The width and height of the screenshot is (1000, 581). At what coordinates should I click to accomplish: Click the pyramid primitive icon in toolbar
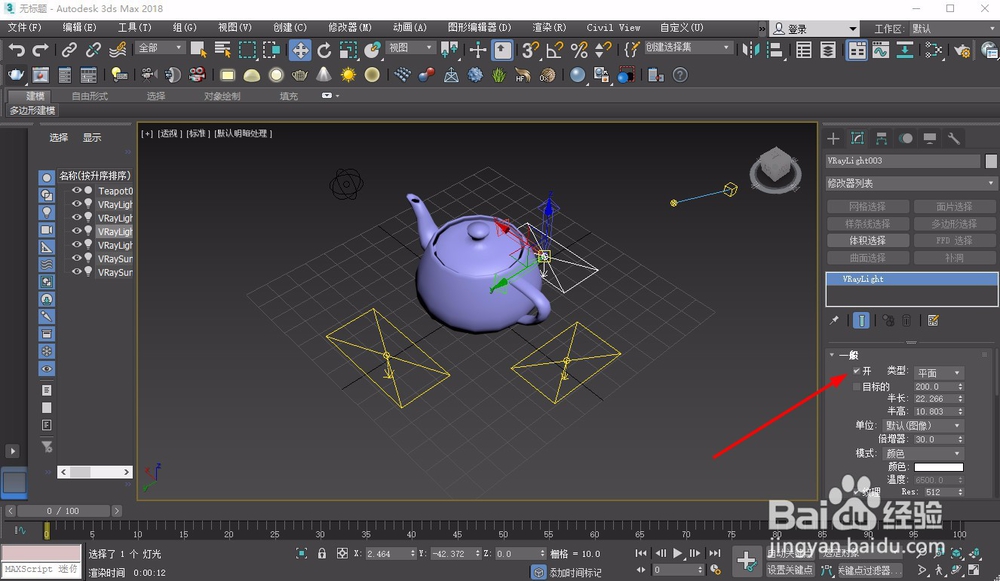click(324, 75)
